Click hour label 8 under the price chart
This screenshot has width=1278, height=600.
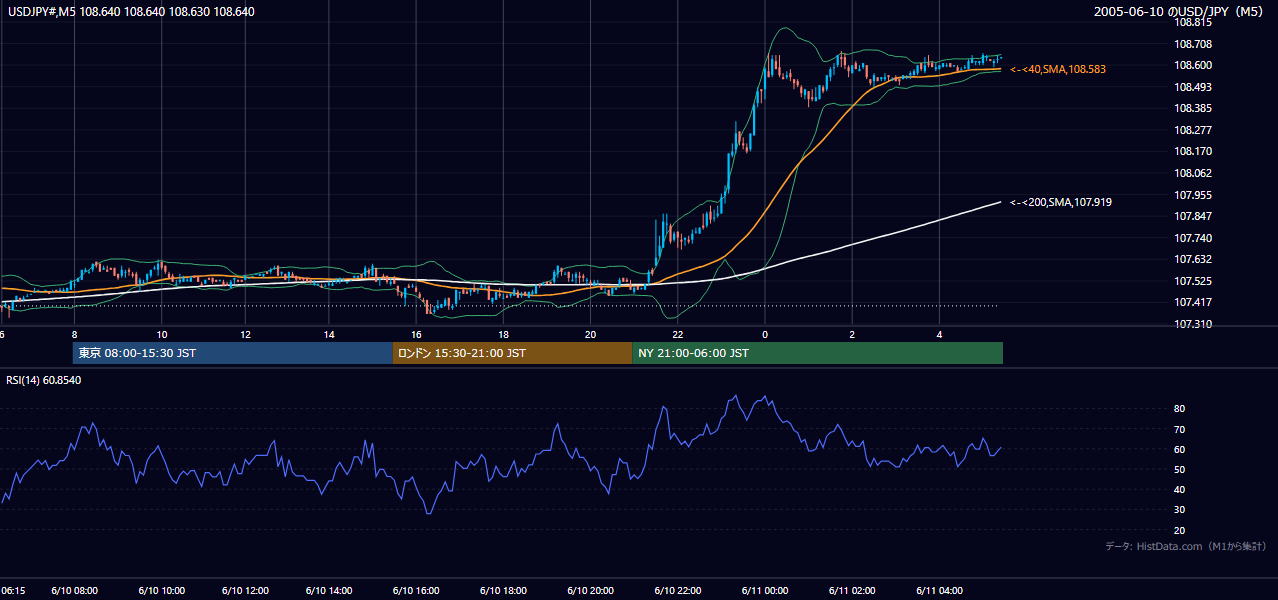point(74,335)
